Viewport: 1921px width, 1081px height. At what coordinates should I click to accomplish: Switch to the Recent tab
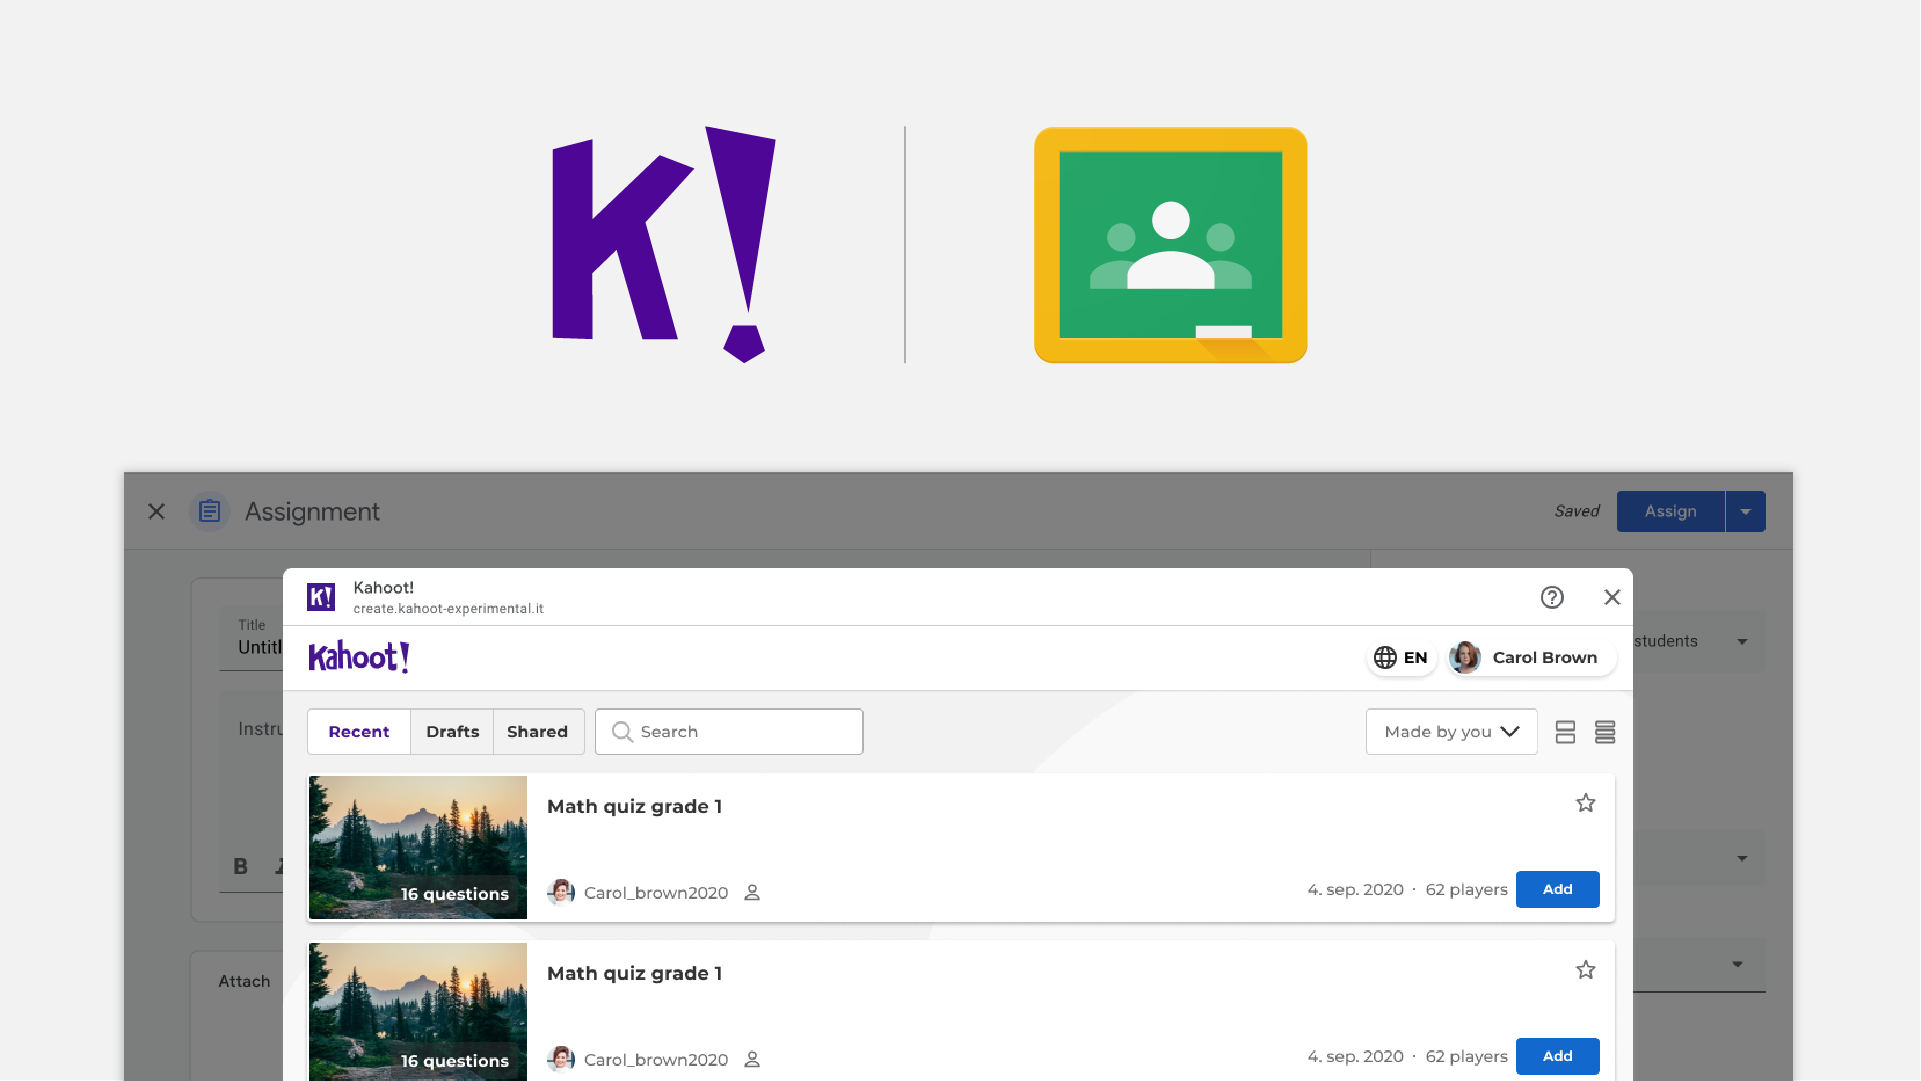pos(359,732)
